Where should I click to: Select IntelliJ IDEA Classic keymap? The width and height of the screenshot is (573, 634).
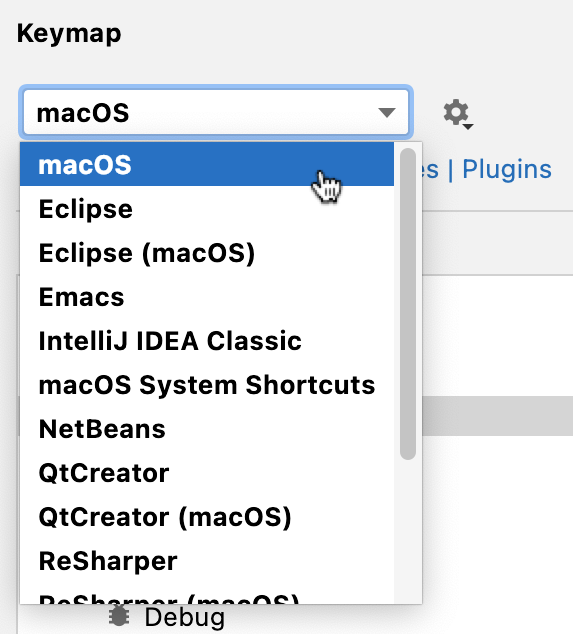coord(207,341)
